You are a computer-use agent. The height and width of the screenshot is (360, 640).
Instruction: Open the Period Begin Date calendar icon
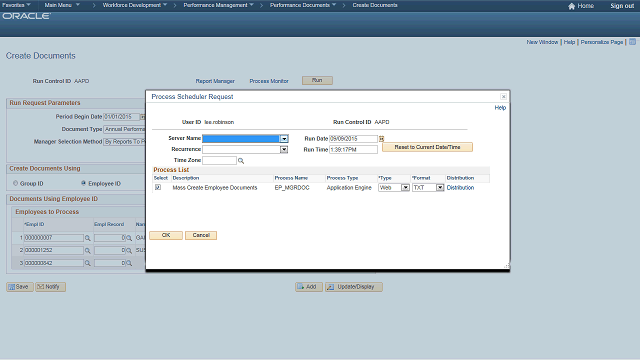[142, 117]
